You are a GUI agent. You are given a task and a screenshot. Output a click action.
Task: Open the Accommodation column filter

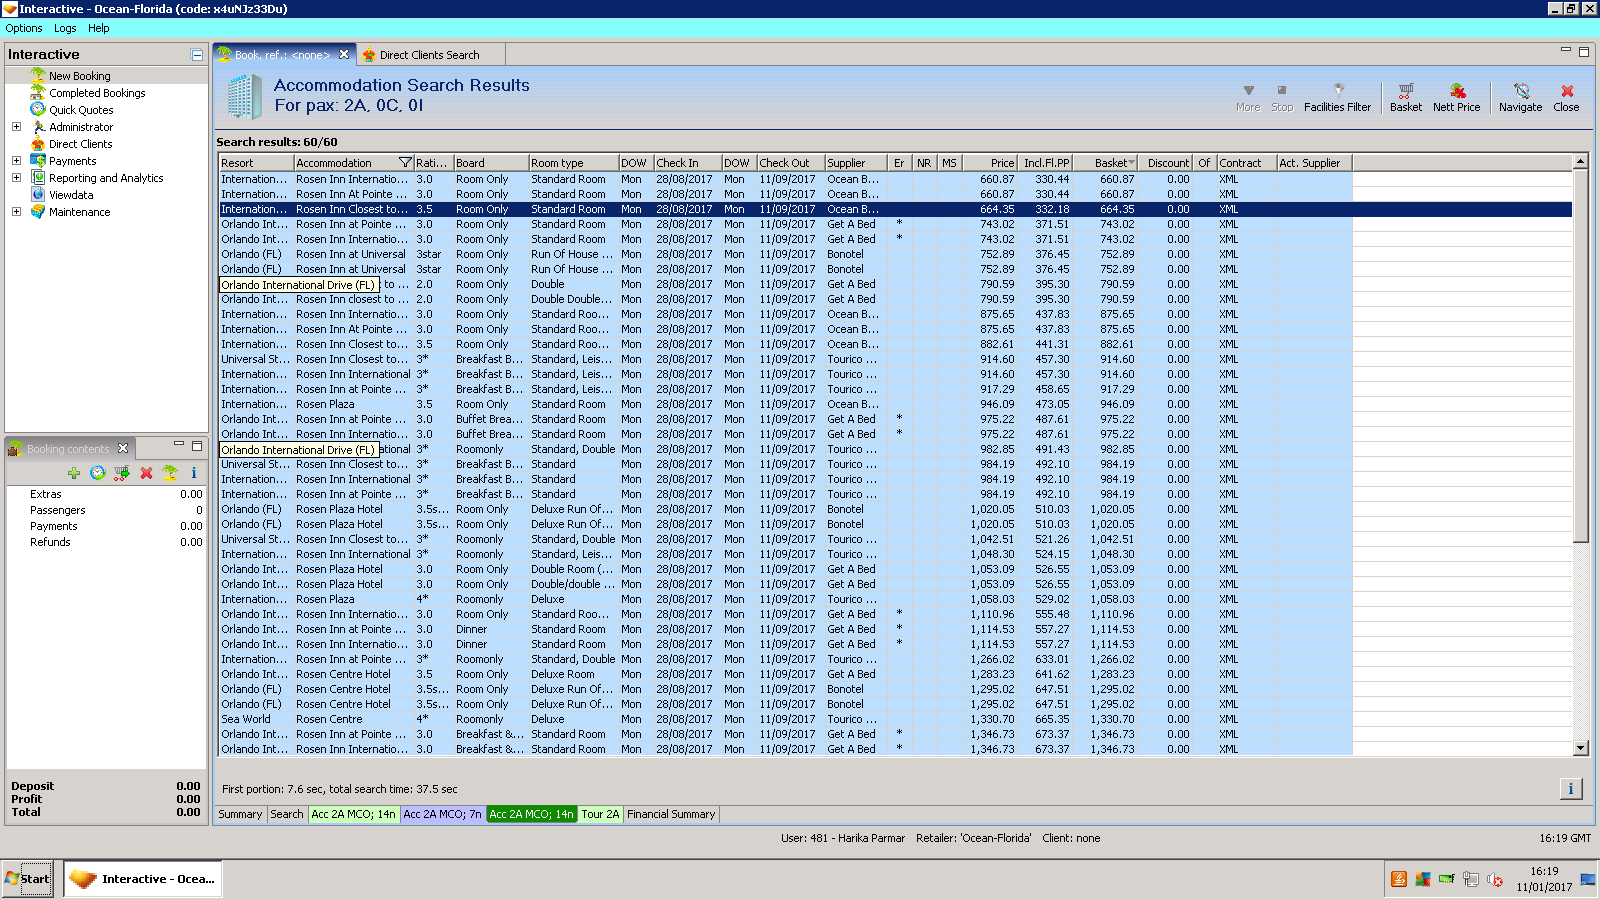tap(405, 163)
